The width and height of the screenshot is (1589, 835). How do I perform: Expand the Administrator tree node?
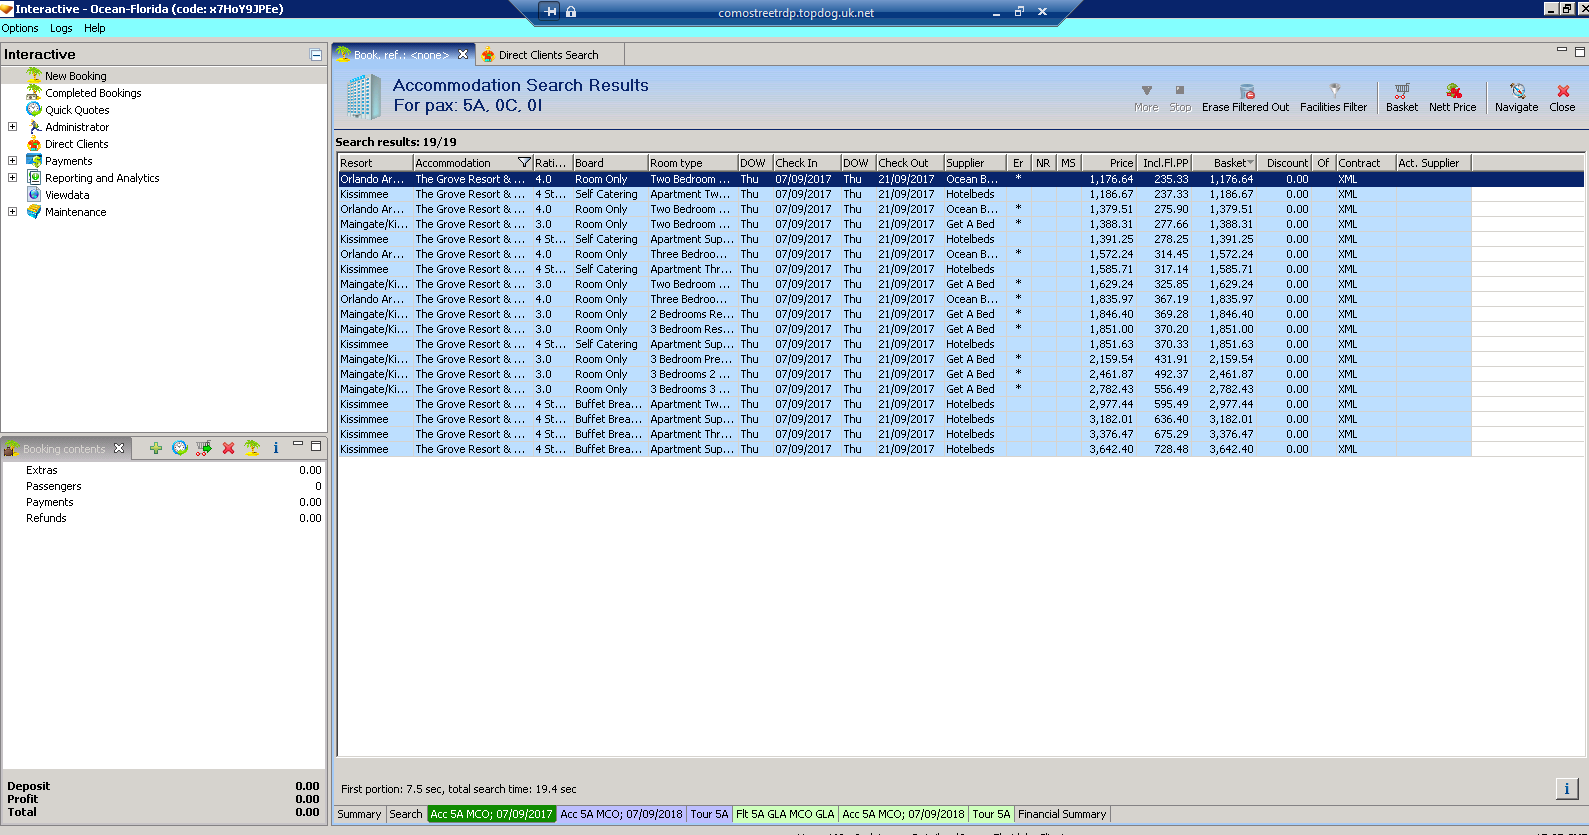click(12, 127)
